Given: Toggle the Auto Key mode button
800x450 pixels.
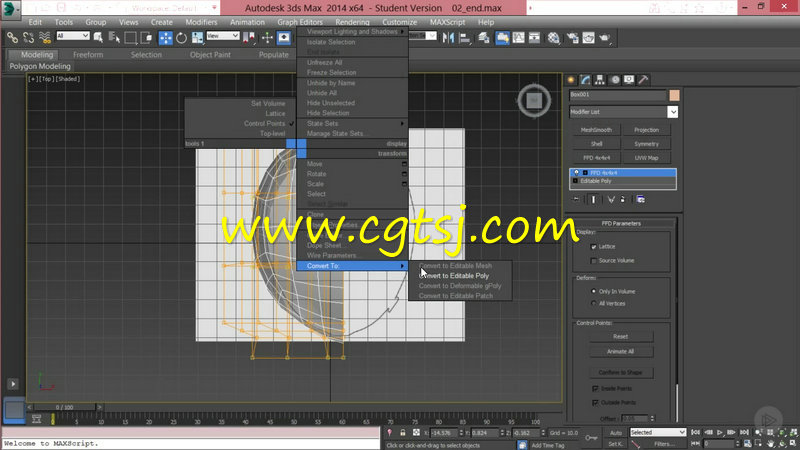Looking at the screenshot, I should click(616, 433).
